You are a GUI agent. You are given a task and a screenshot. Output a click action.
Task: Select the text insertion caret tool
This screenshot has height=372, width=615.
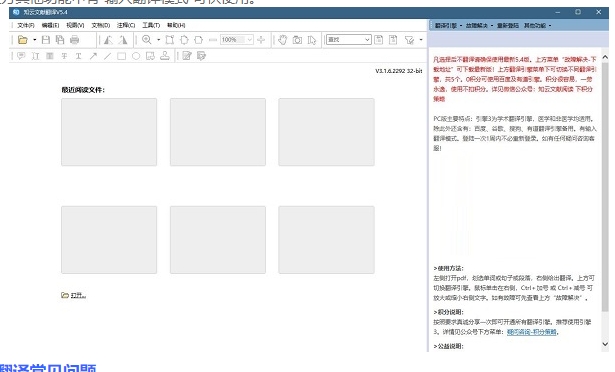pos(35,56)
